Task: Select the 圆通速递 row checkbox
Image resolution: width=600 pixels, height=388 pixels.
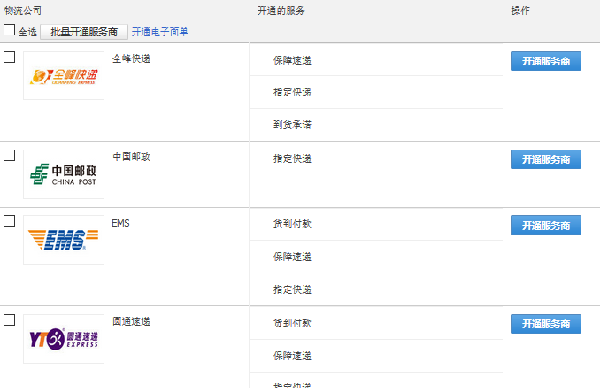Action: [x=9, y=320]
